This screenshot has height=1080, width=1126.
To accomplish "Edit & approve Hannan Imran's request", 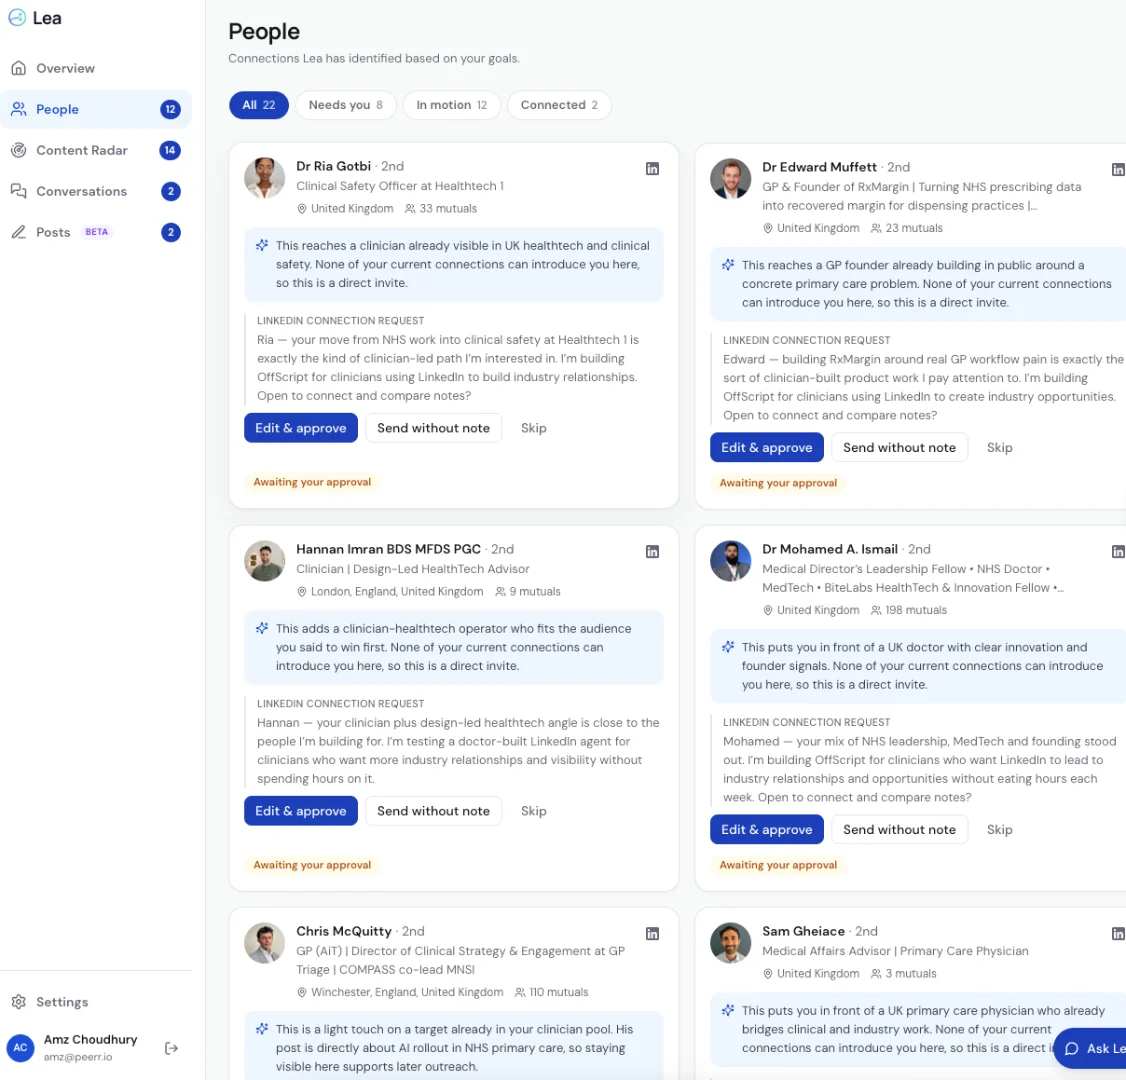I will (x=301, y=811).
